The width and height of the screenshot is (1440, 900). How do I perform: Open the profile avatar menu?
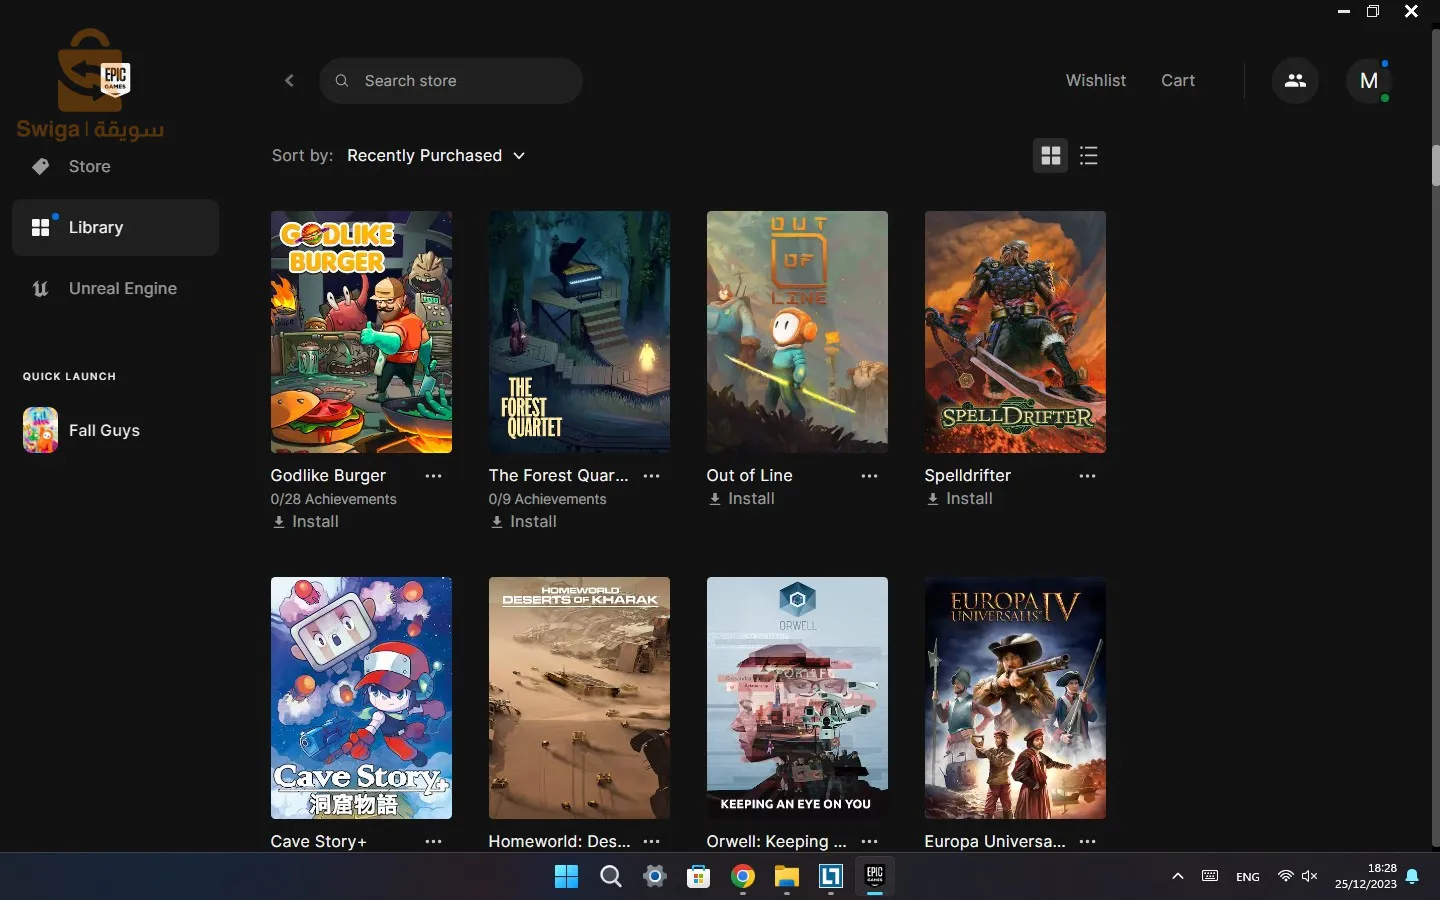pyautogui.click(x=1369, y=81)
